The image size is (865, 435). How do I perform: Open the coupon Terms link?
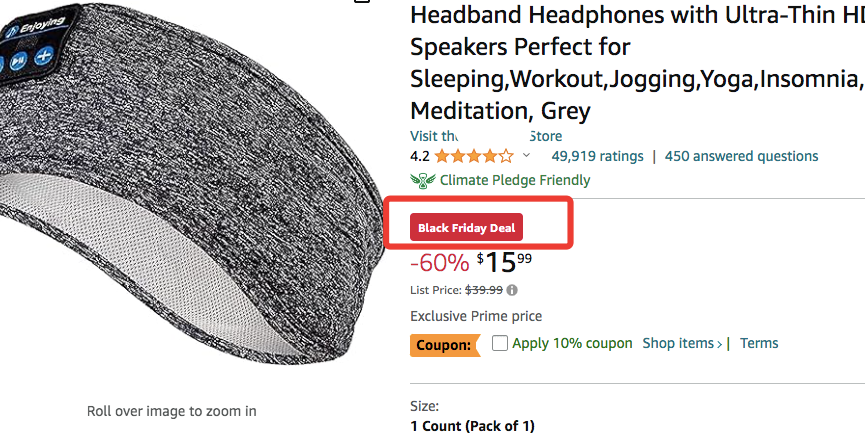point(759,344)
